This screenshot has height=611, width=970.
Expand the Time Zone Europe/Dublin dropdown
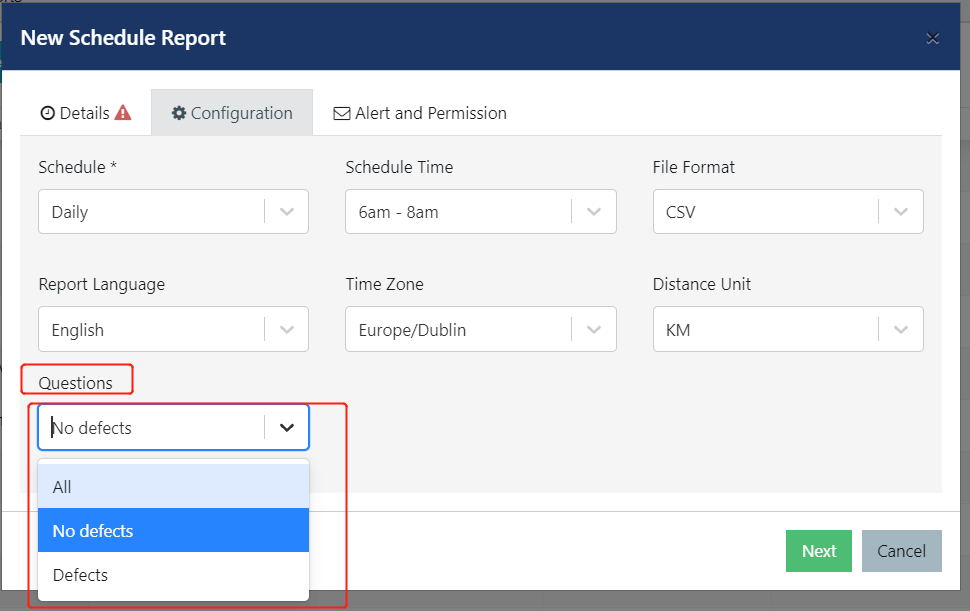click(x=481, y=329)
